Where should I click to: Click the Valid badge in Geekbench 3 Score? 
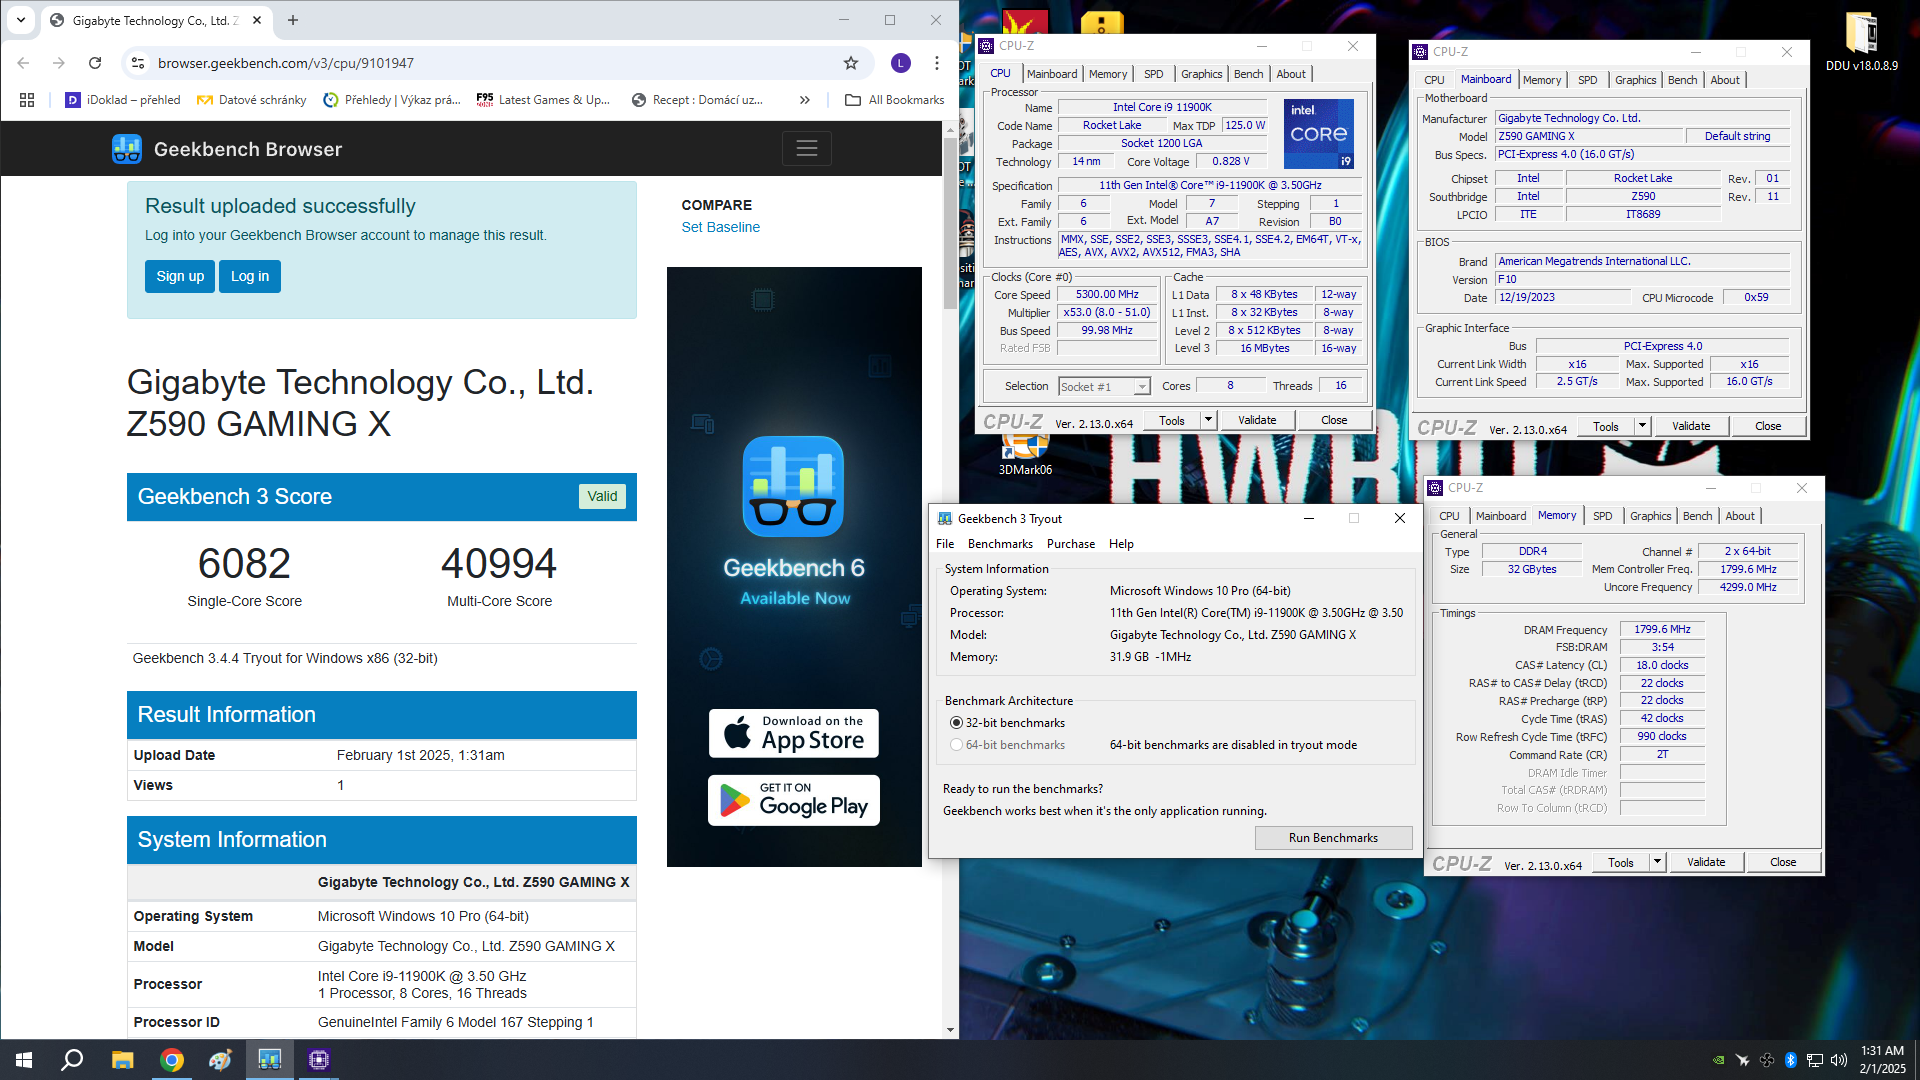point(602,496)
